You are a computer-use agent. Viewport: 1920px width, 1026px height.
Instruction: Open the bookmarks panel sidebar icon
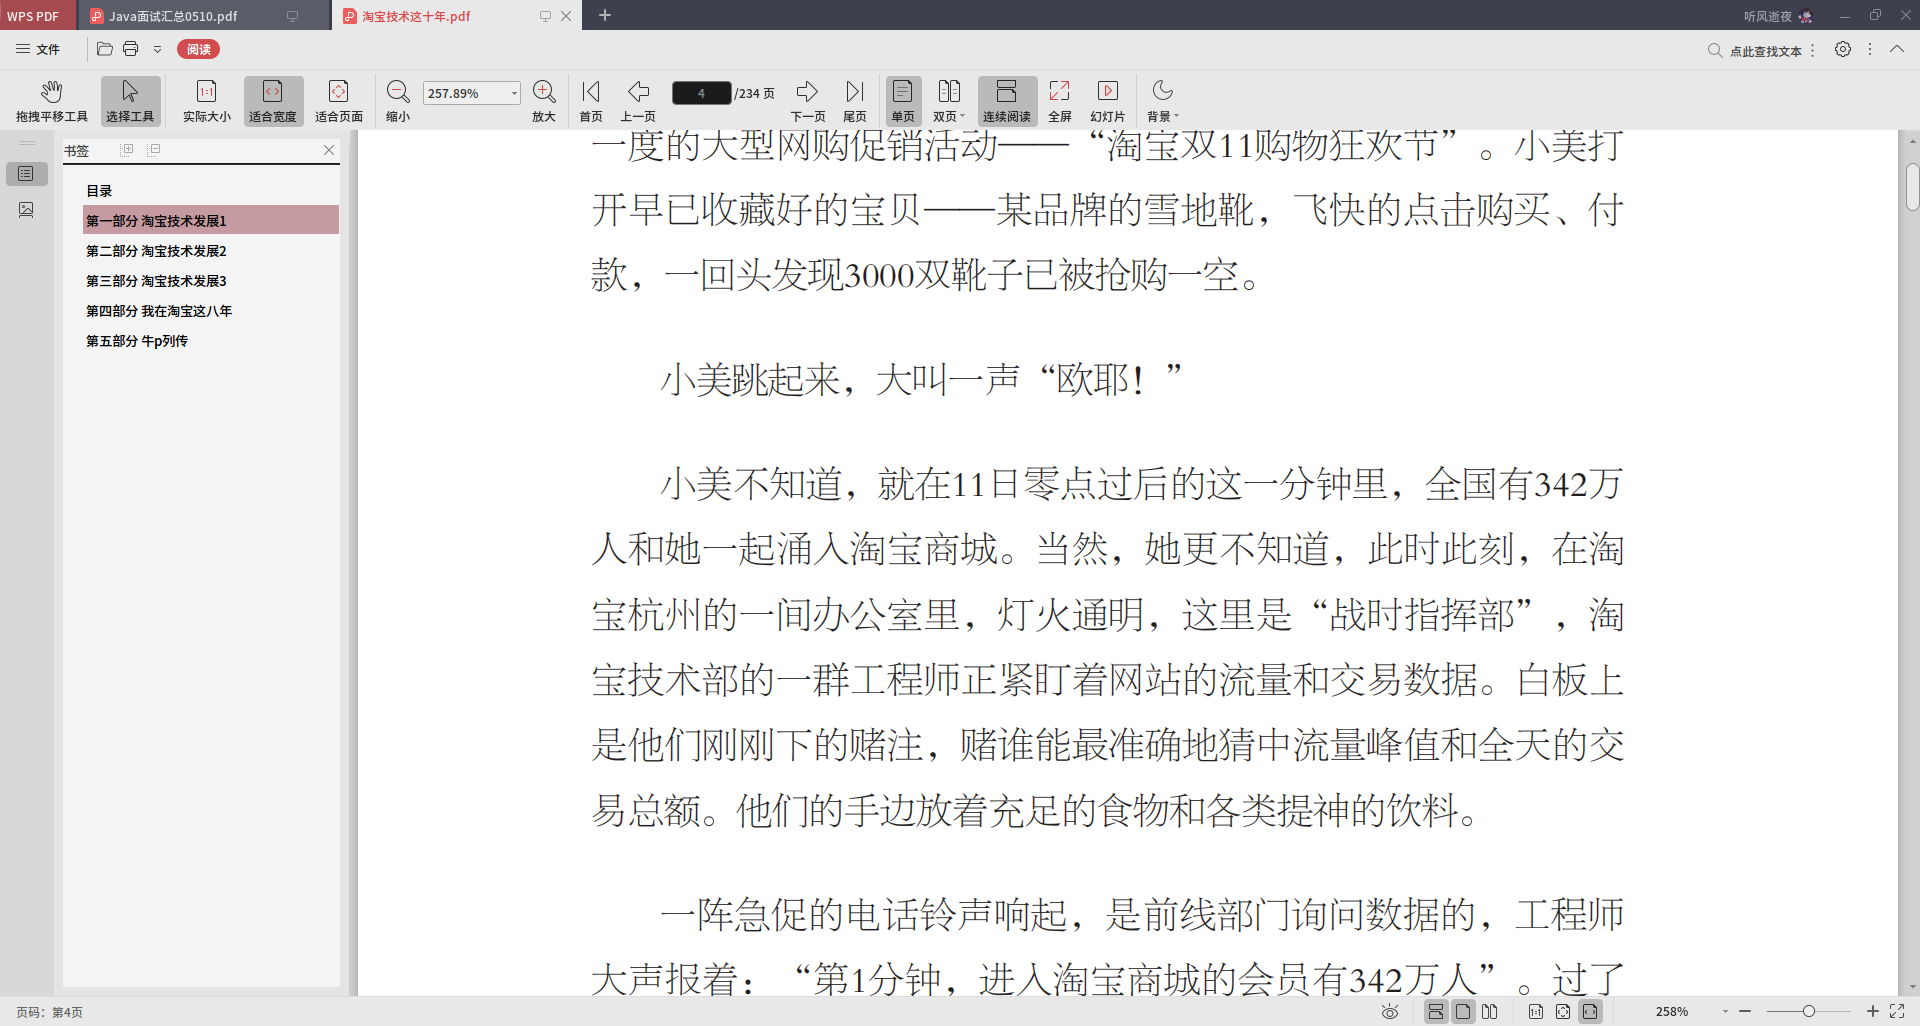(26, 174)
